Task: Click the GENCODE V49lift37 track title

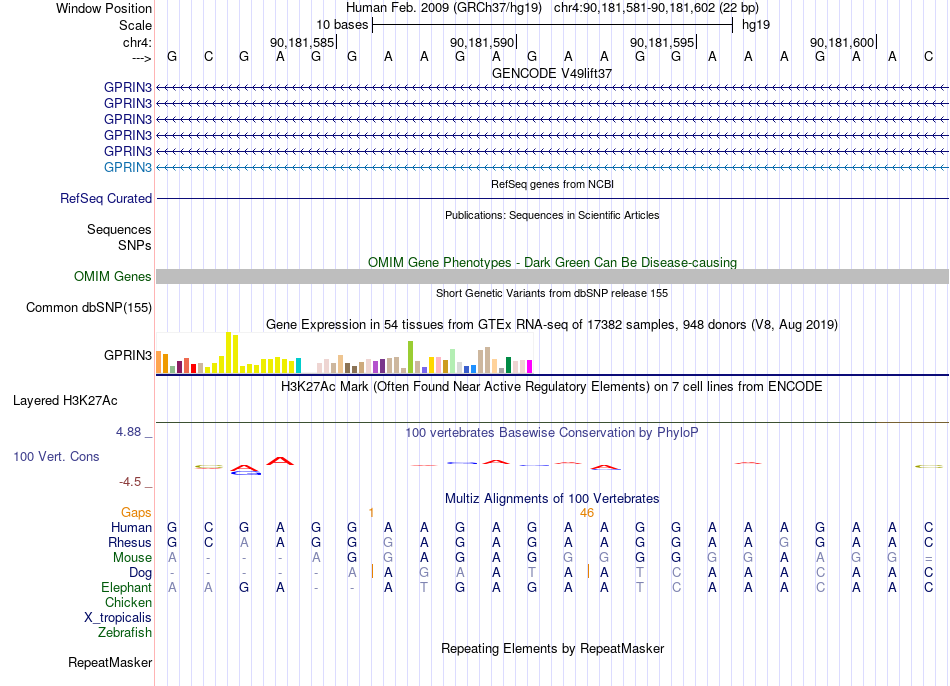Action: (552, 73)
